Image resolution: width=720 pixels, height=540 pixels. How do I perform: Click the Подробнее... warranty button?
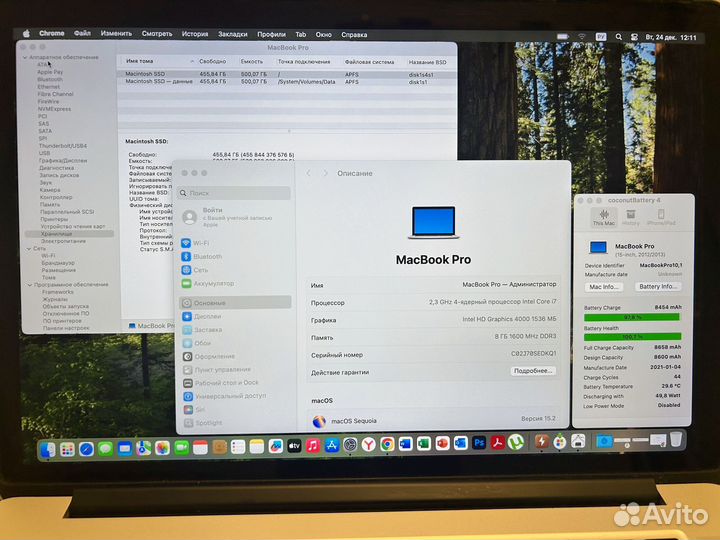[x=533, y=371]
